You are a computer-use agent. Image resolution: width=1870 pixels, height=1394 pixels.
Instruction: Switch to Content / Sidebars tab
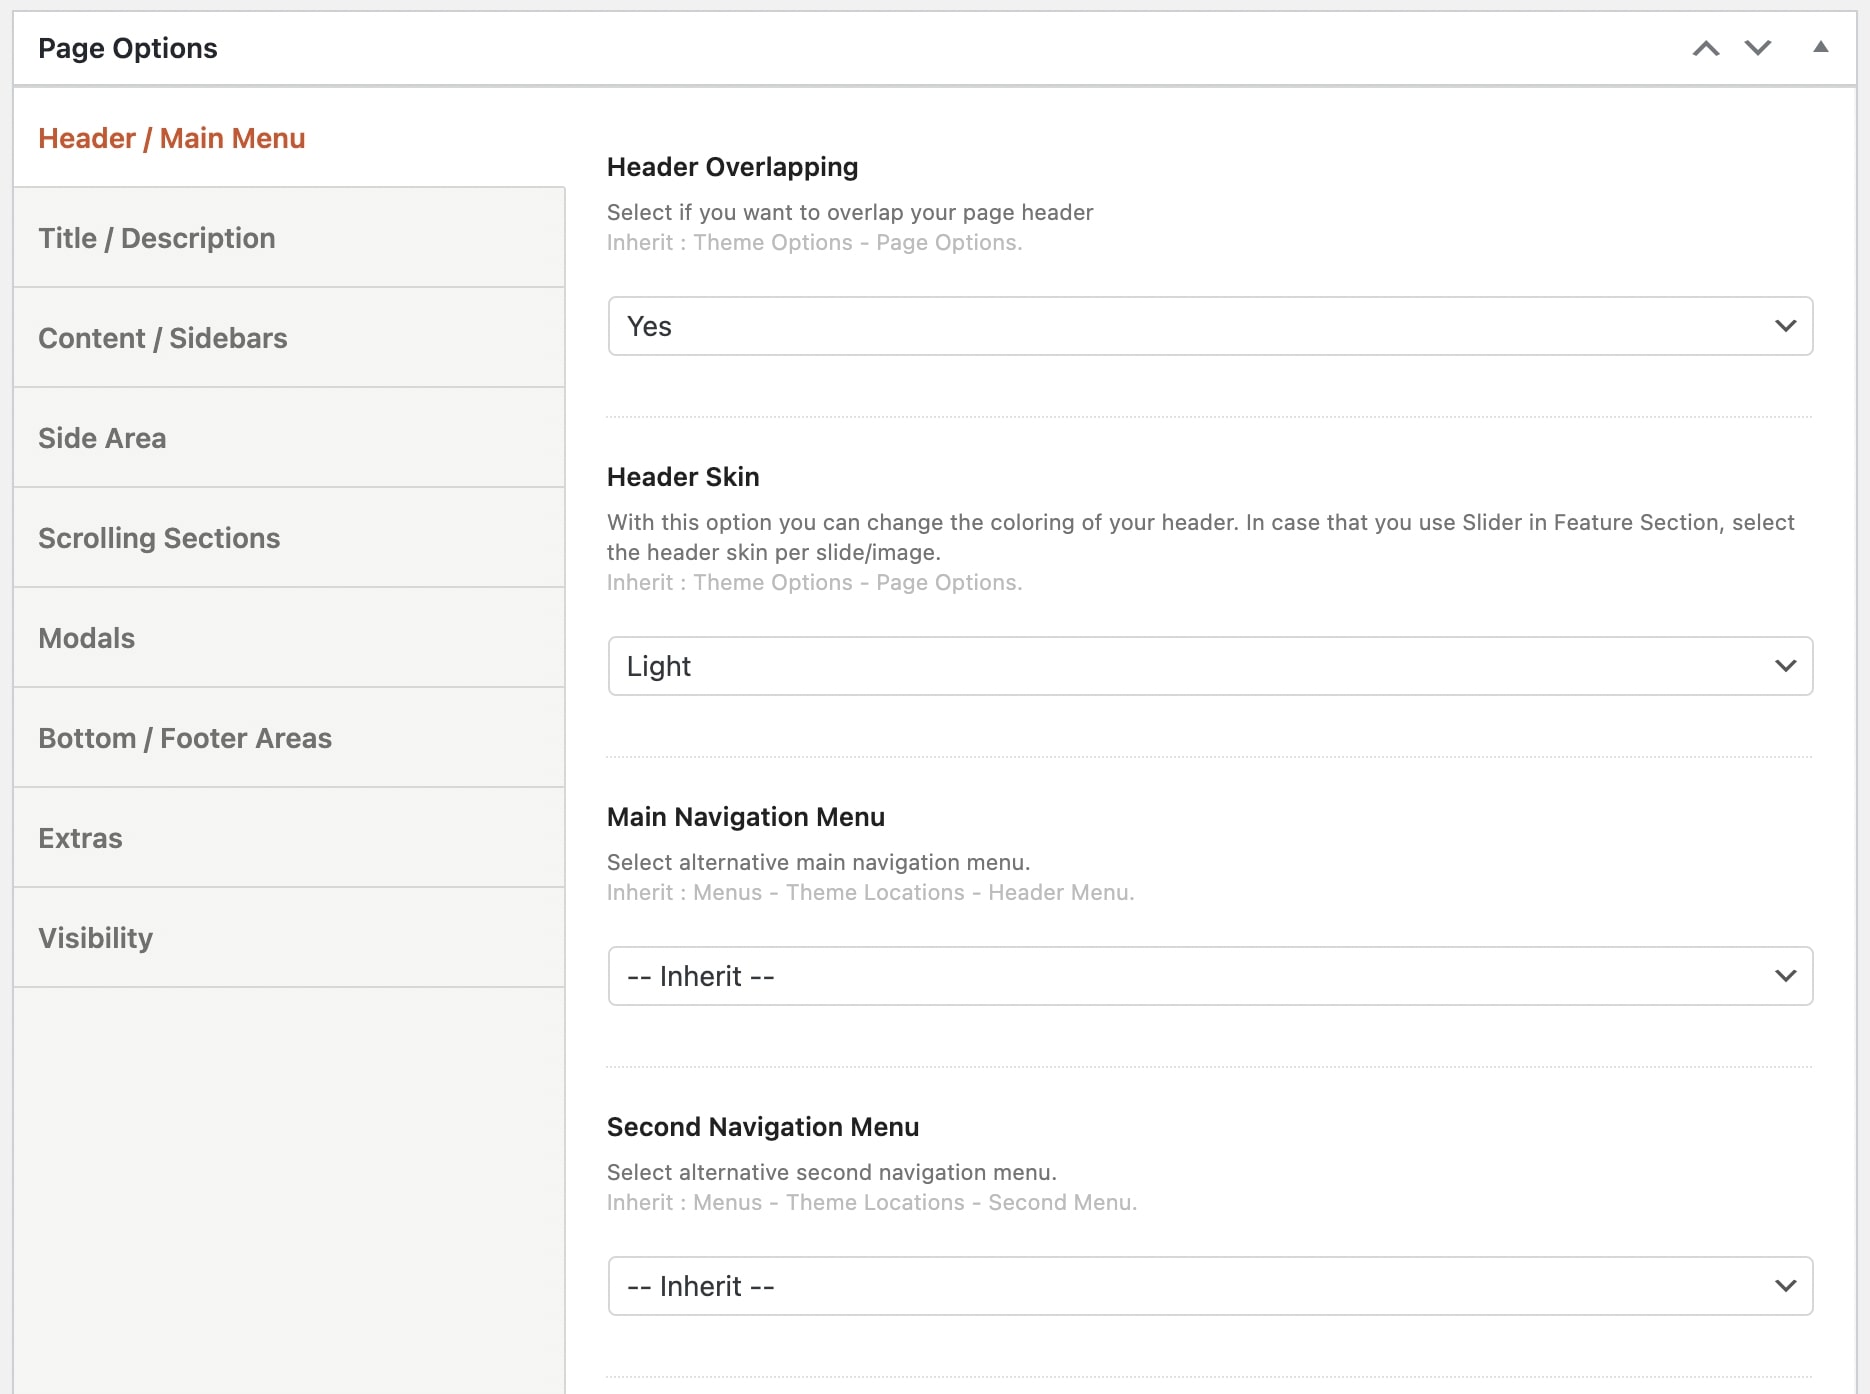point(163,338)
